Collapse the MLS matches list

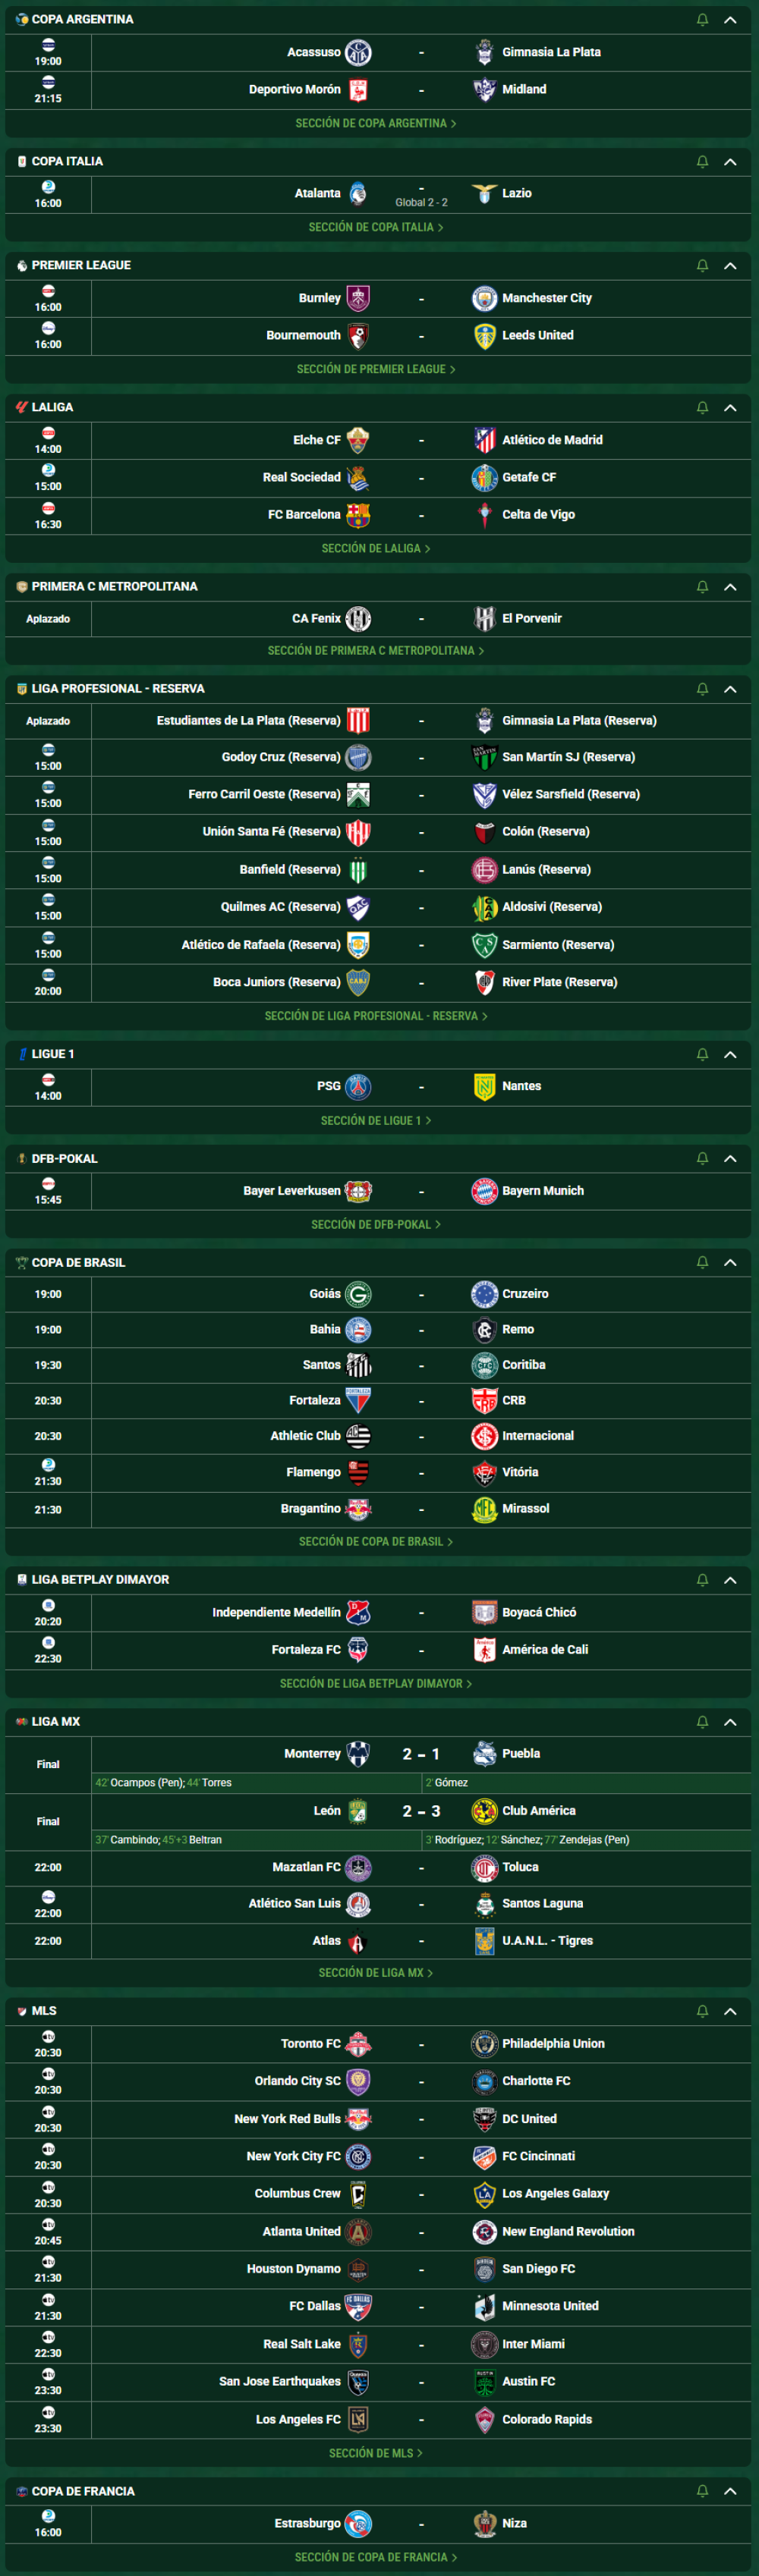tap(730, 2011)
